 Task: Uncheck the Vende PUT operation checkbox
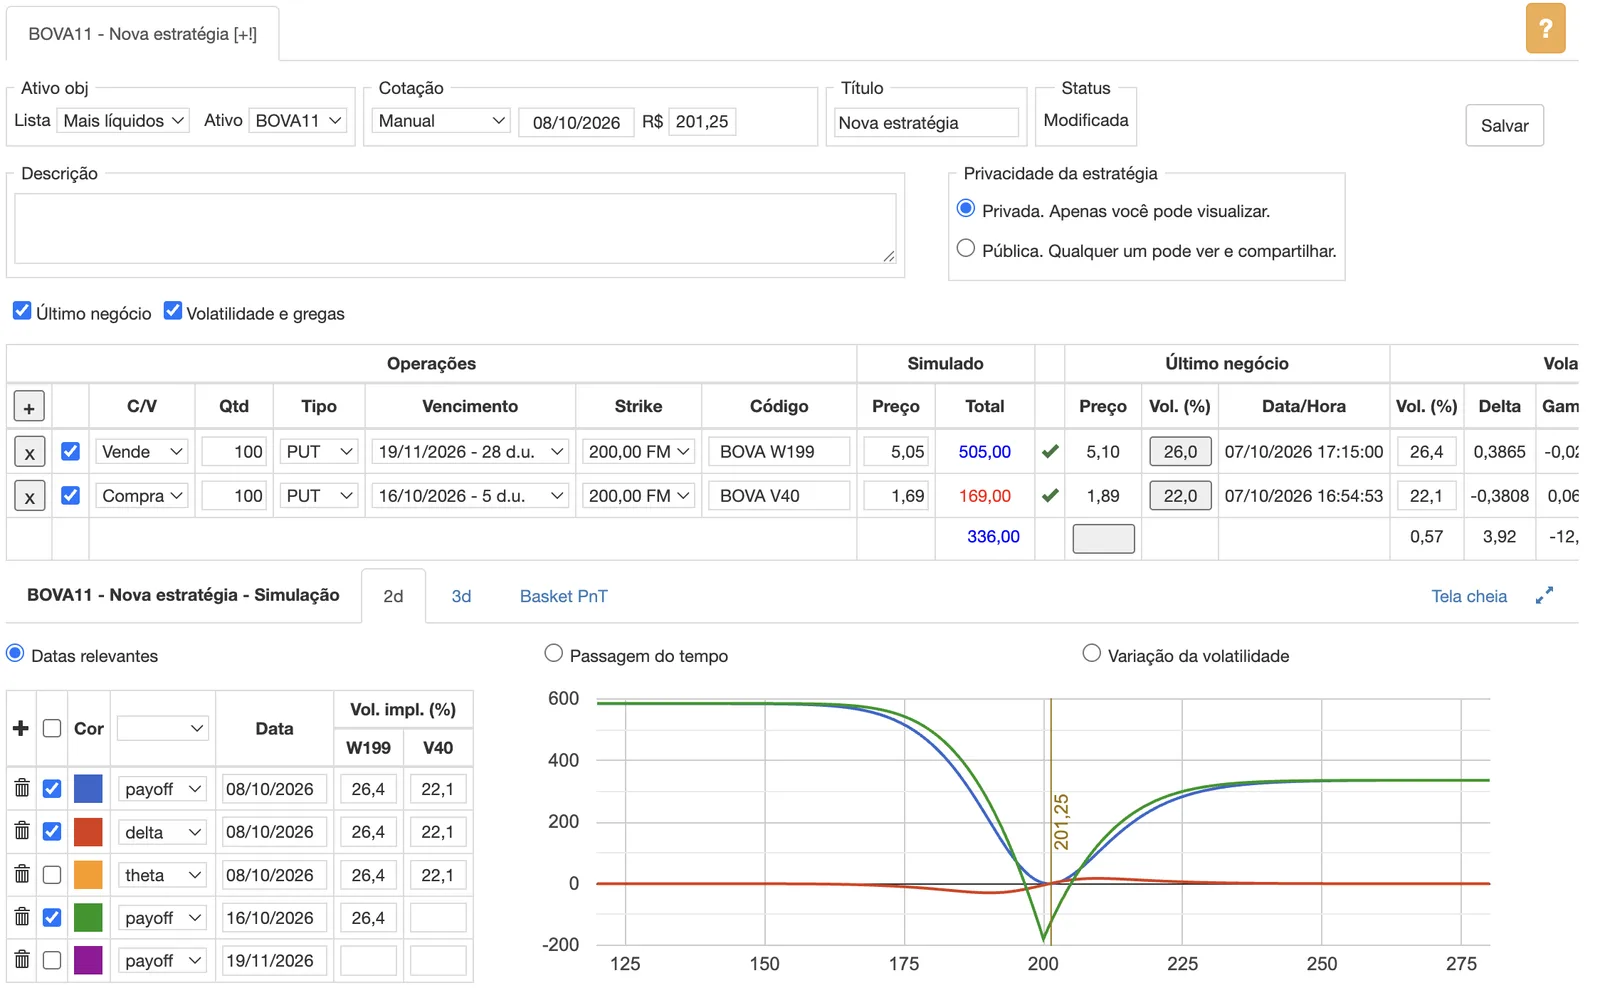tap(70, 452)
